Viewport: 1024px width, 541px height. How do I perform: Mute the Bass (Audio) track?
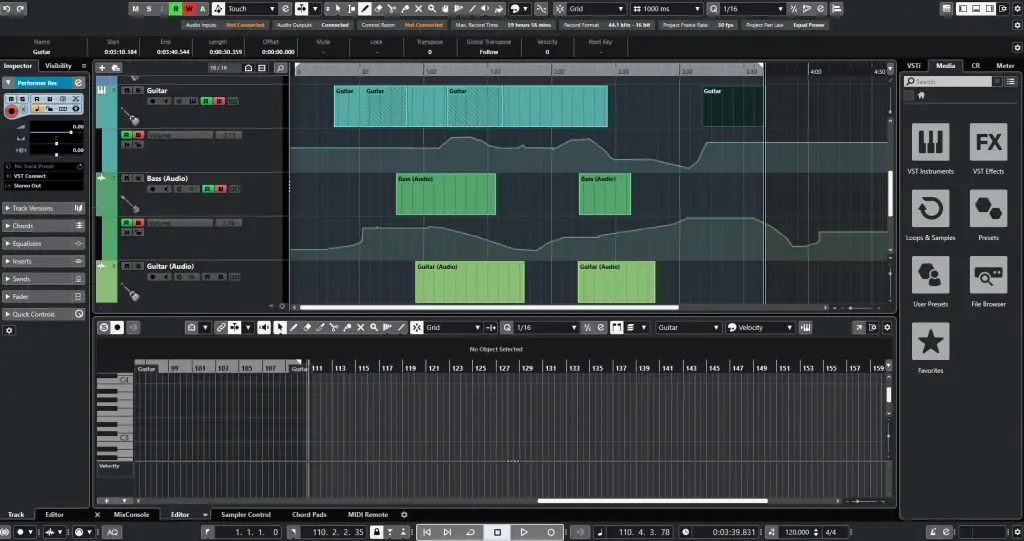pyautogui.click(x=127, y=179)
